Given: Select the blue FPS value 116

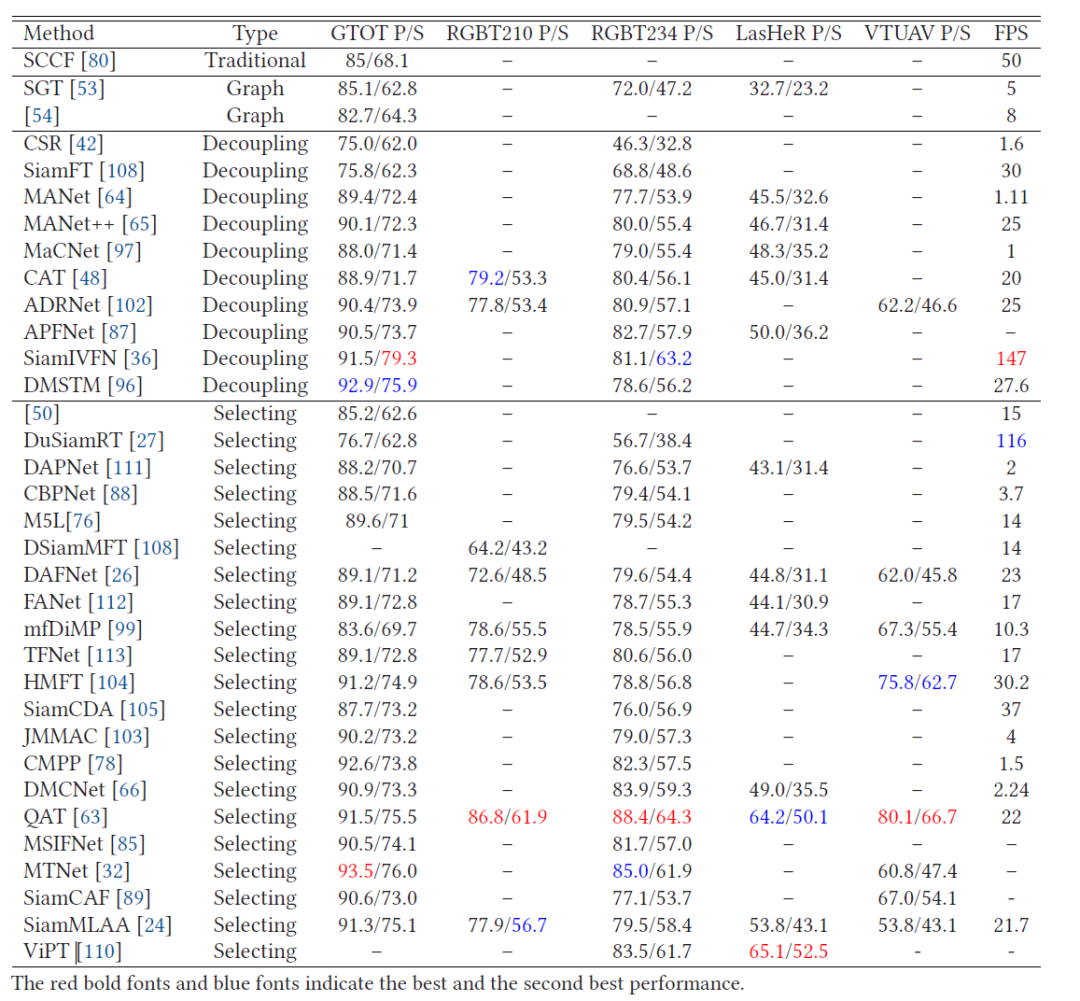Looking at the screenshot, I should point(1011,440).
